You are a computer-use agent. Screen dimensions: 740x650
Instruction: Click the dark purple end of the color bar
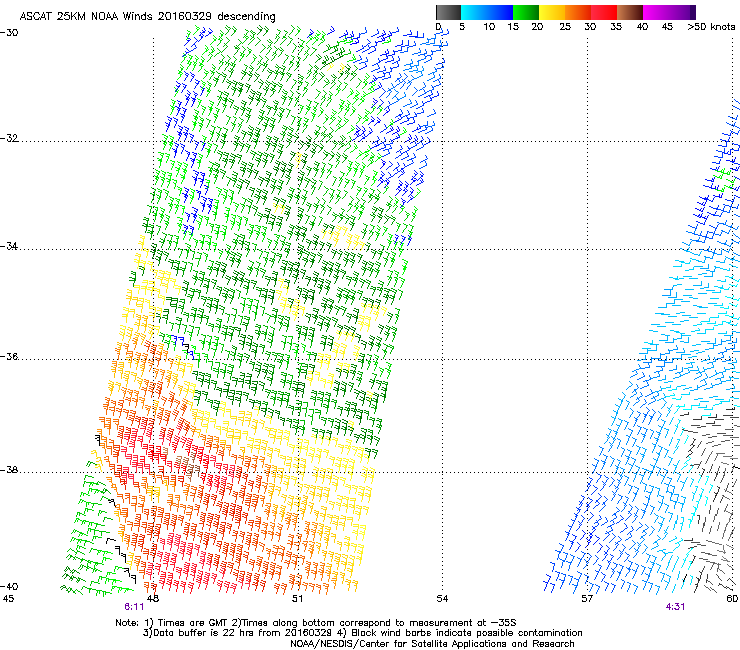(x=693, y=12)
